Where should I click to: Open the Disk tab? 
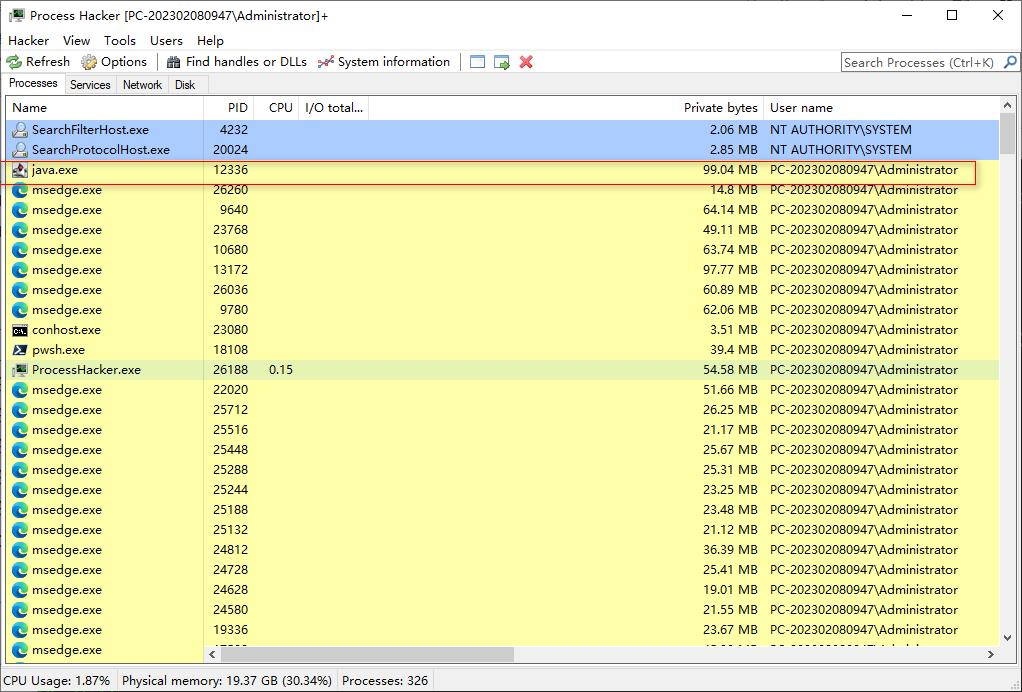click(185, 85)
